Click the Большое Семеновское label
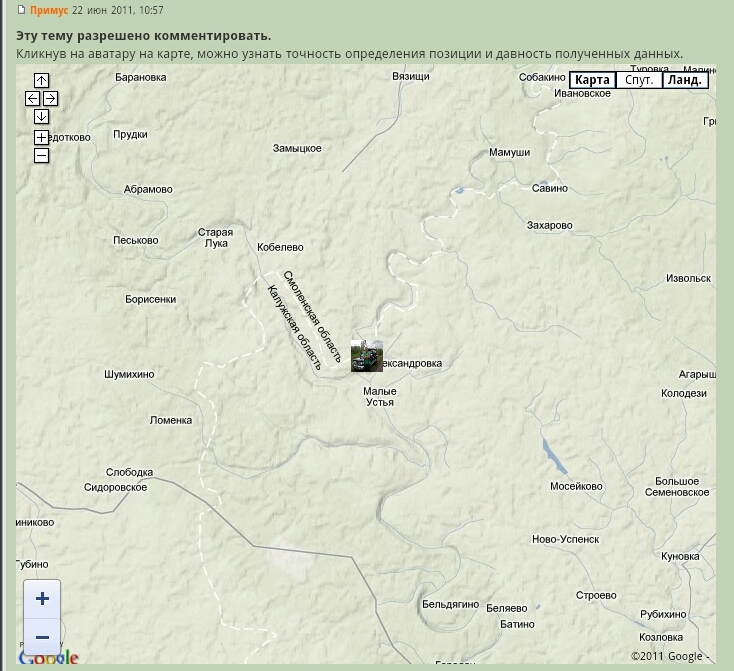Screen dimensions: 734x671 [x=677, y=487]
